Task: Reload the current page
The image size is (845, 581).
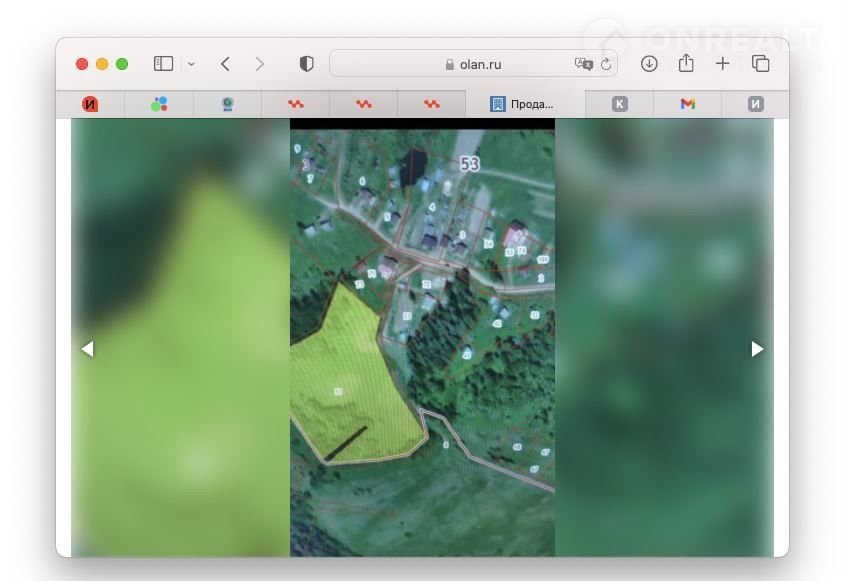Action: [x=605, y=64]
